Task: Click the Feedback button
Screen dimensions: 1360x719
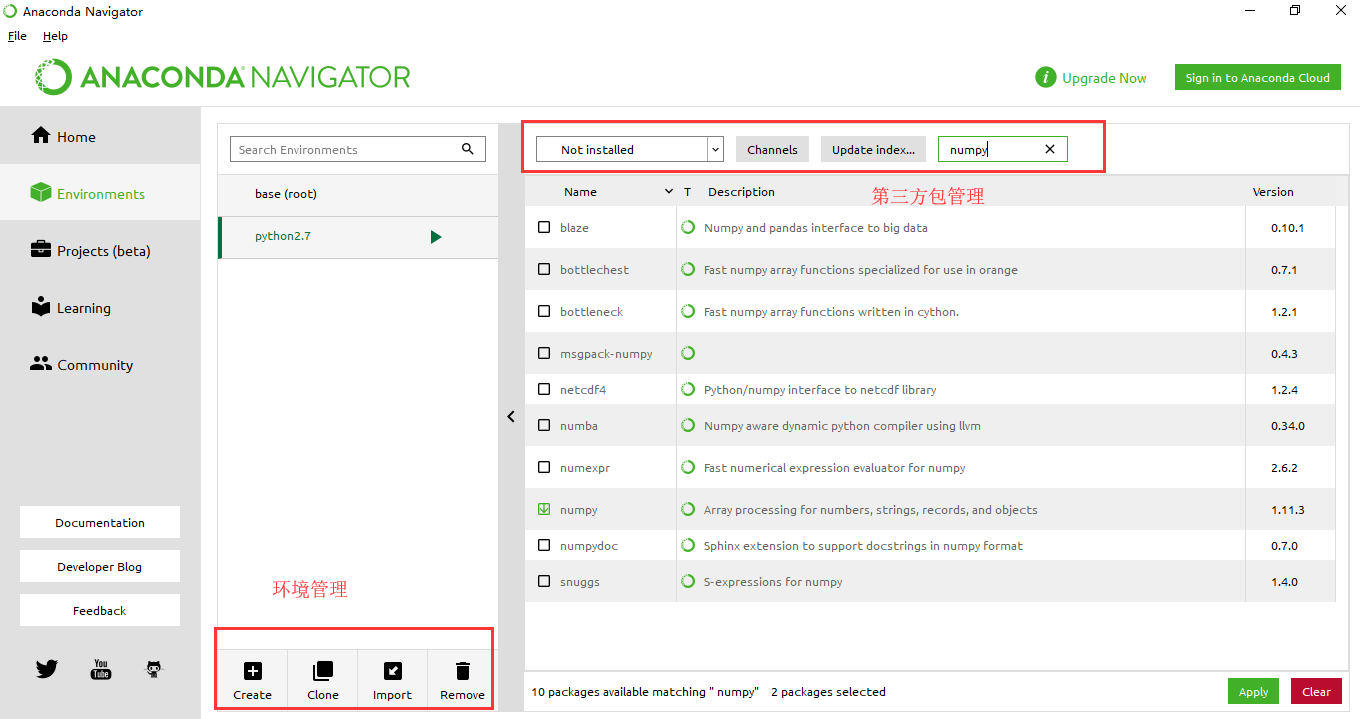Action: pos(100,610)
